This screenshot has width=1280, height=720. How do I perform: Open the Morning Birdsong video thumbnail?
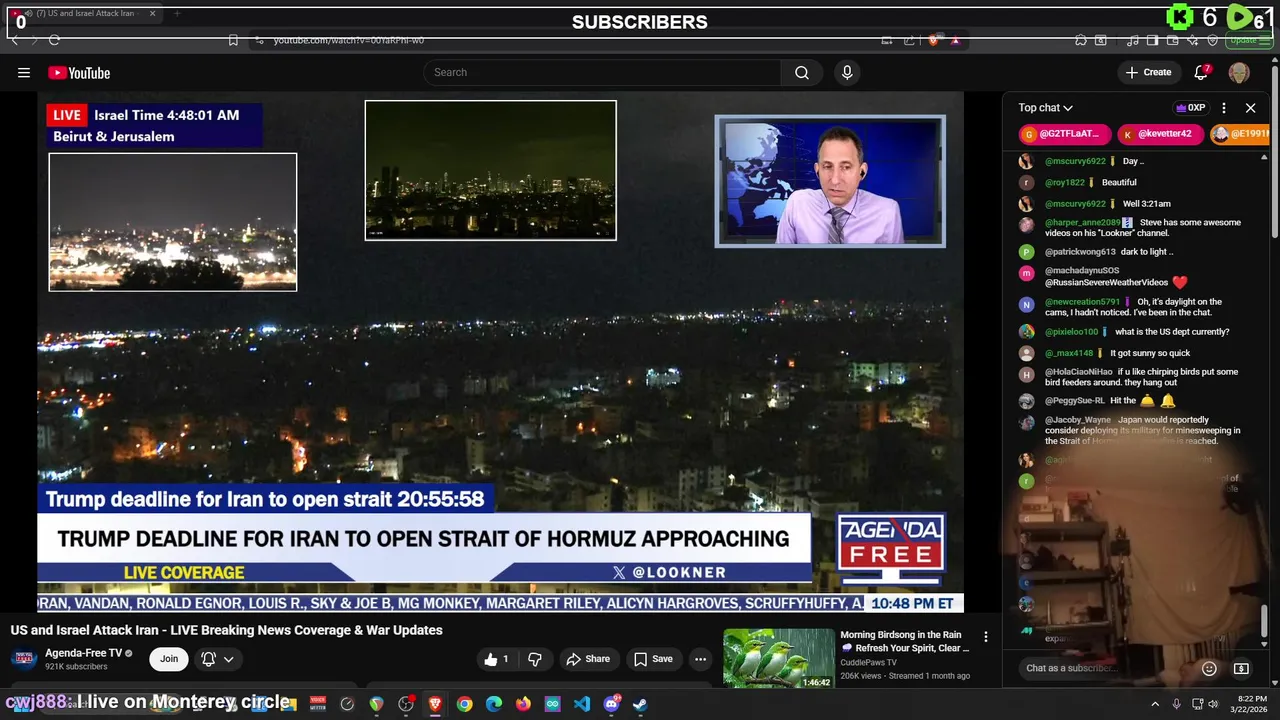pos(779,658)
